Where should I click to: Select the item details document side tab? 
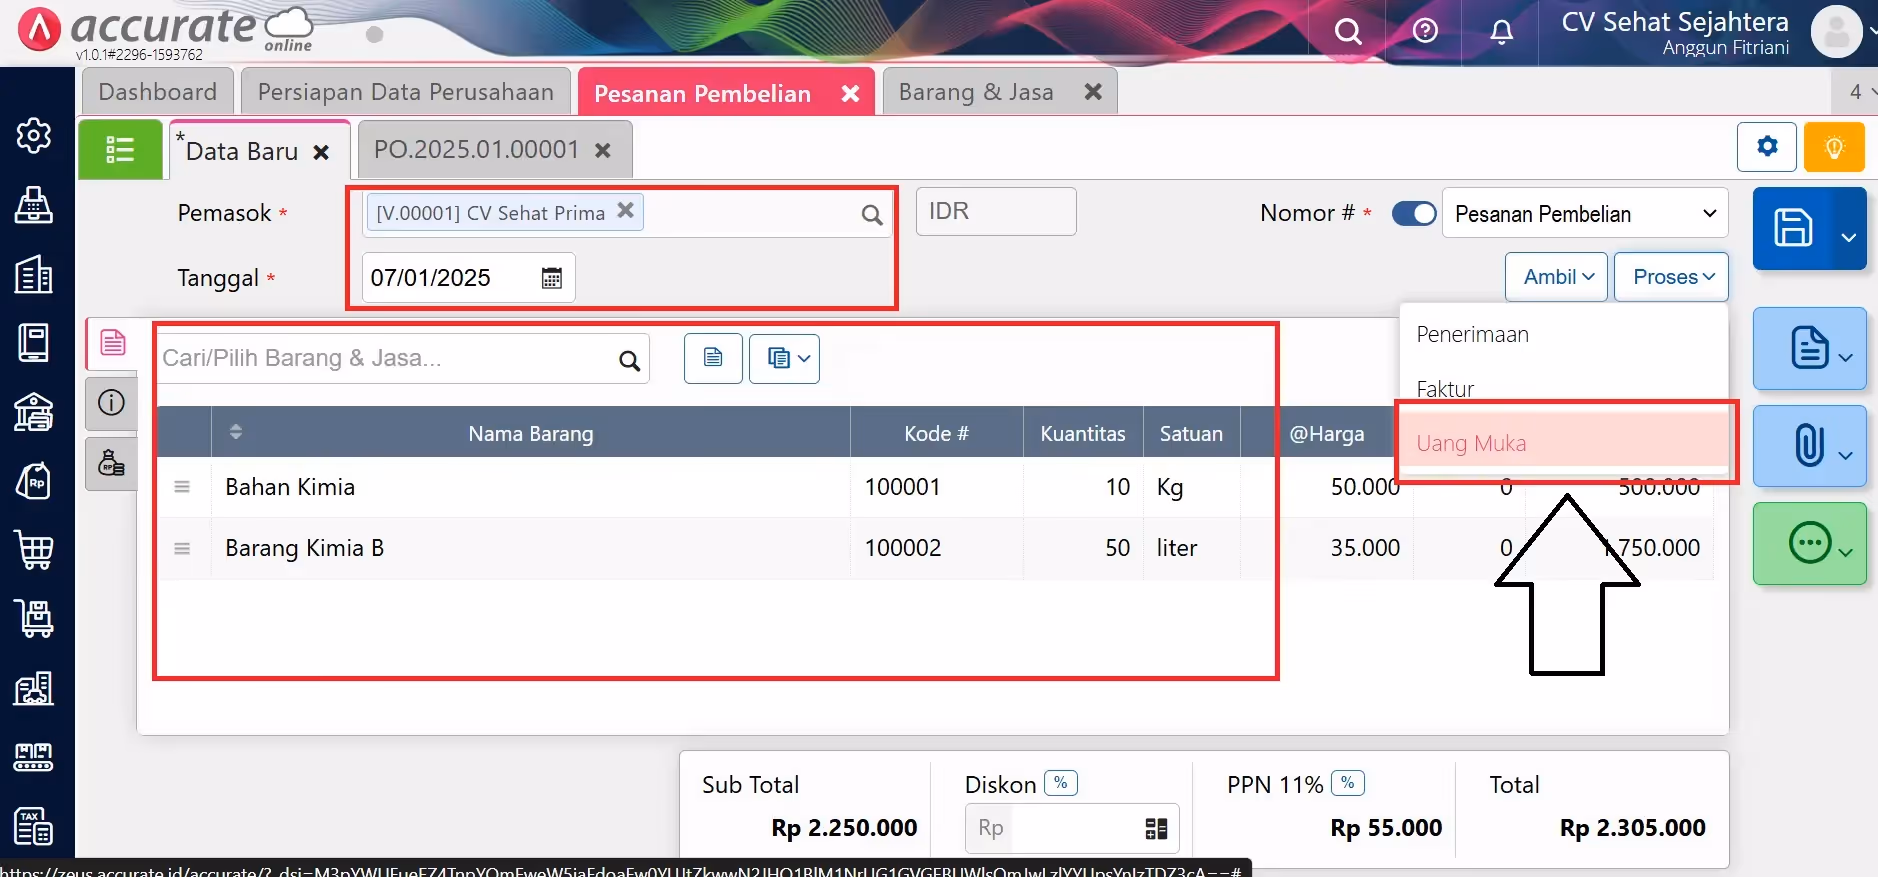click(x=112, y=343)
